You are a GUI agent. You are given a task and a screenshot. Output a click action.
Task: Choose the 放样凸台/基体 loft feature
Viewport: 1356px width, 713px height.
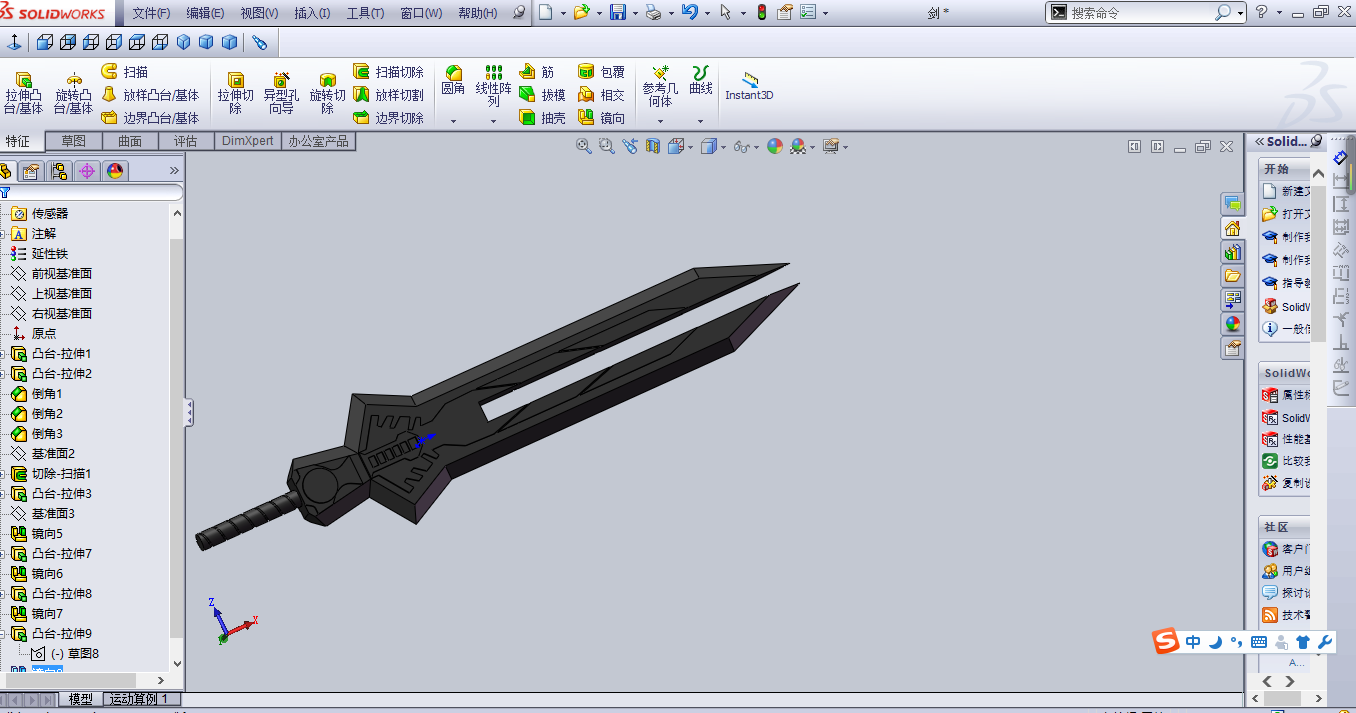point(150,95)
